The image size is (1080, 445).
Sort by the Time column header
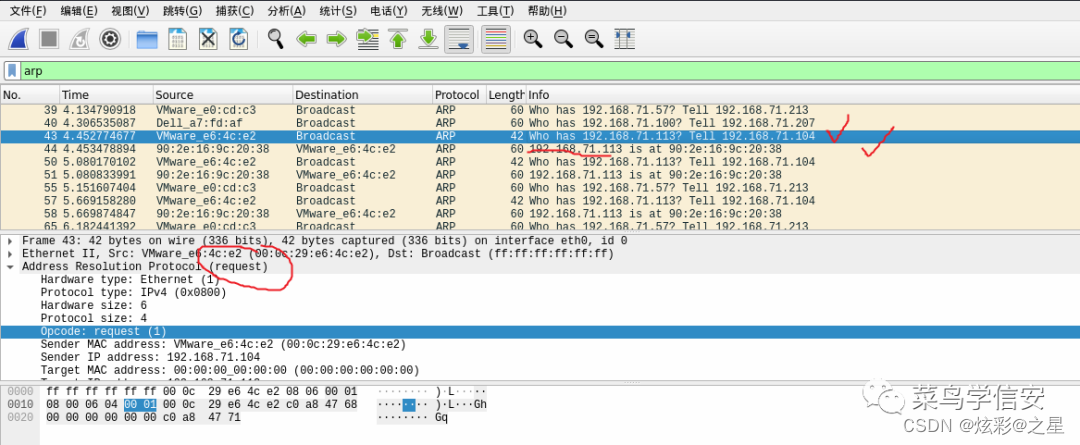coord(105,94)
